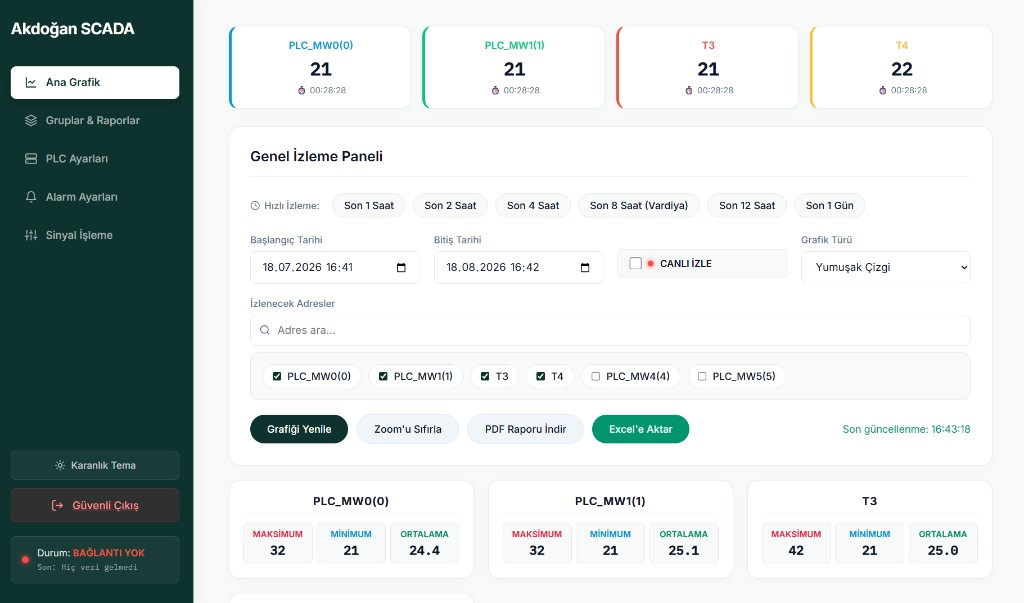The height and width of the screenshot is (603, 1024).
Task: Uncheck the T3 address checkbox
Action: tap(485, 376)
